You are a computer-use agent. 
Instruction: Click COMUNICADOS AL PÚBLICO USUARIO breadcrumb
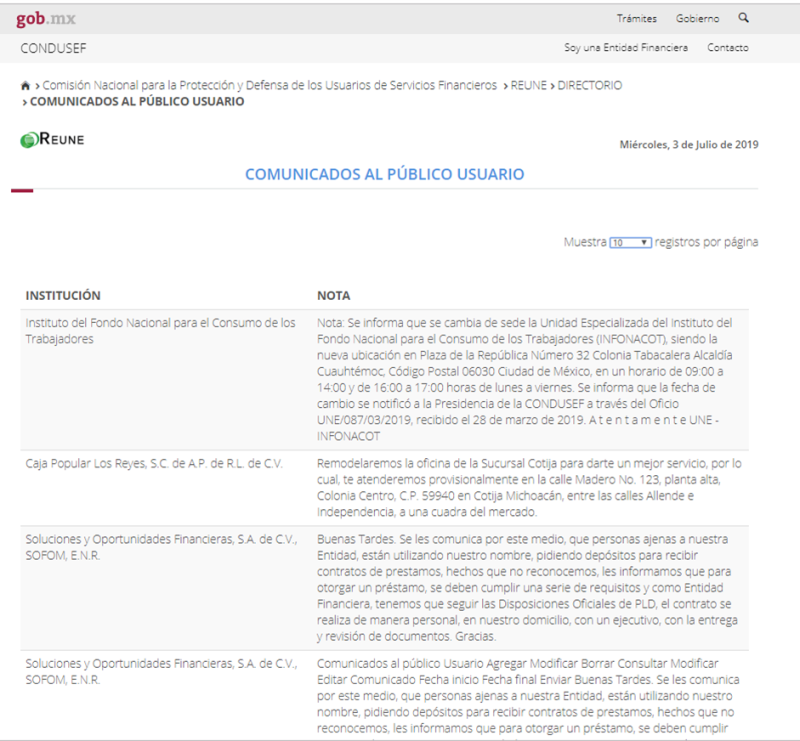tap(137, 102)
